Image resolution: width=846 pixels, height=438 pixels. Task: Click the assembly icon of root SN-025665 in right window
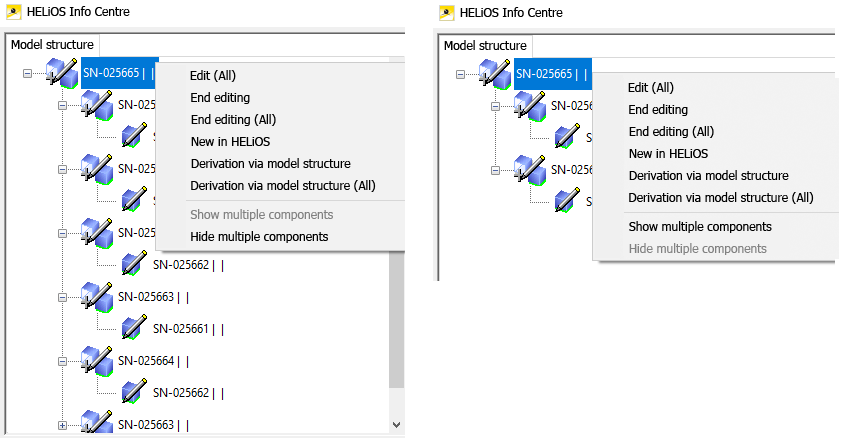coord(495,74)
